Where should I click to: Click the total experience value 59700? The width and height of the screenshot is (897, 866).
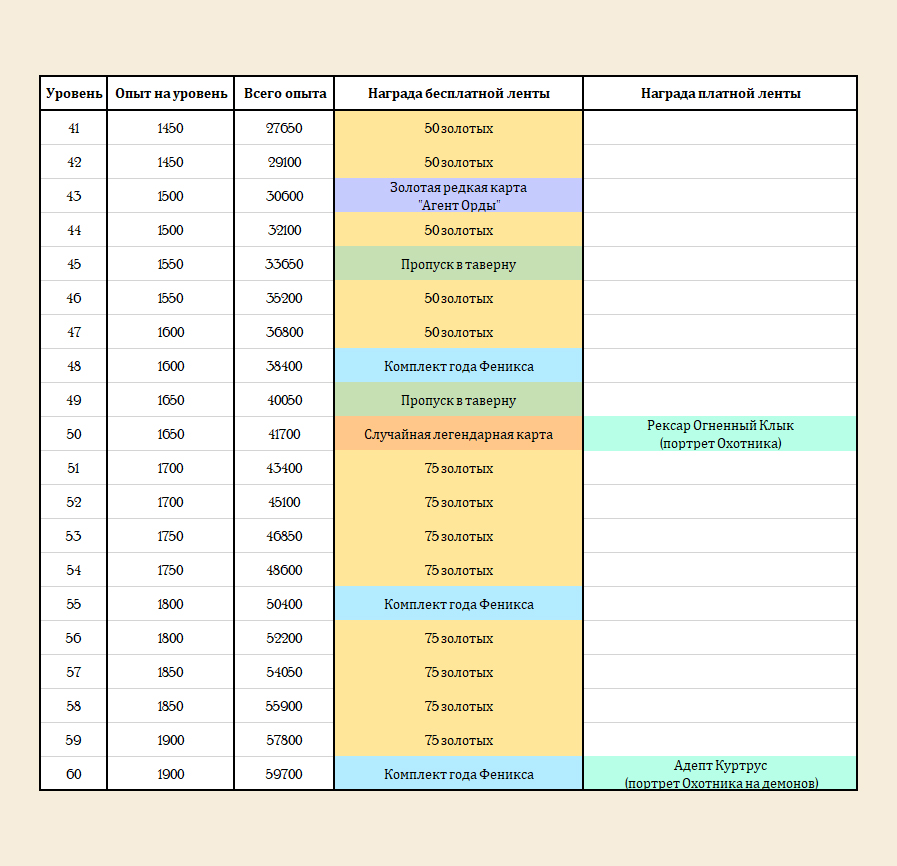285,774
